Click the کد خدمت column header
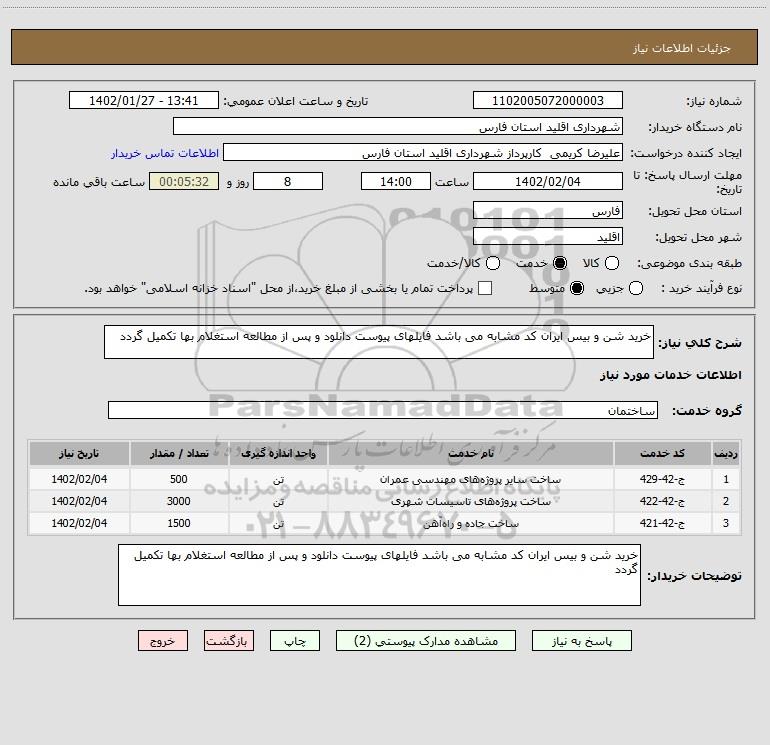Screen dimensions: 770x745 (x=662, y=453)
